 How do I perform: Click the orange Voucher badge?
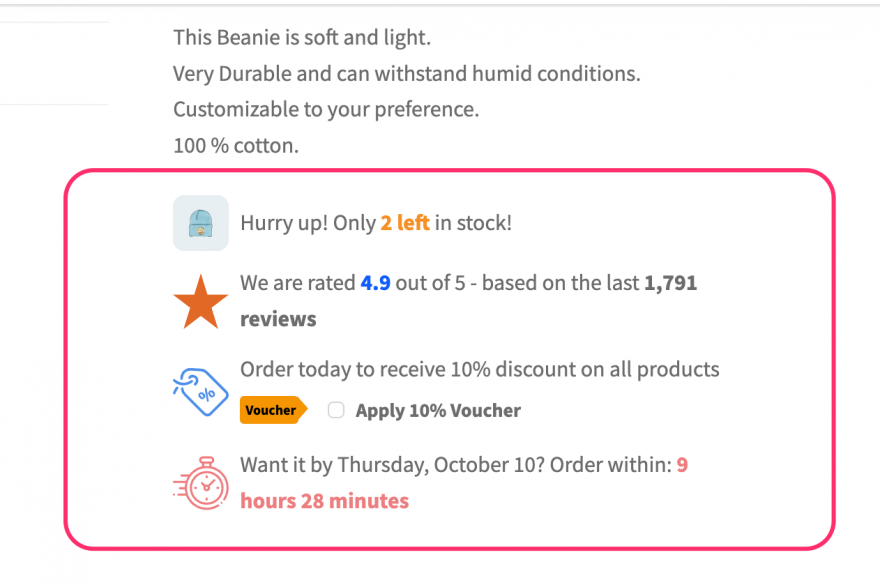point(272,410)
